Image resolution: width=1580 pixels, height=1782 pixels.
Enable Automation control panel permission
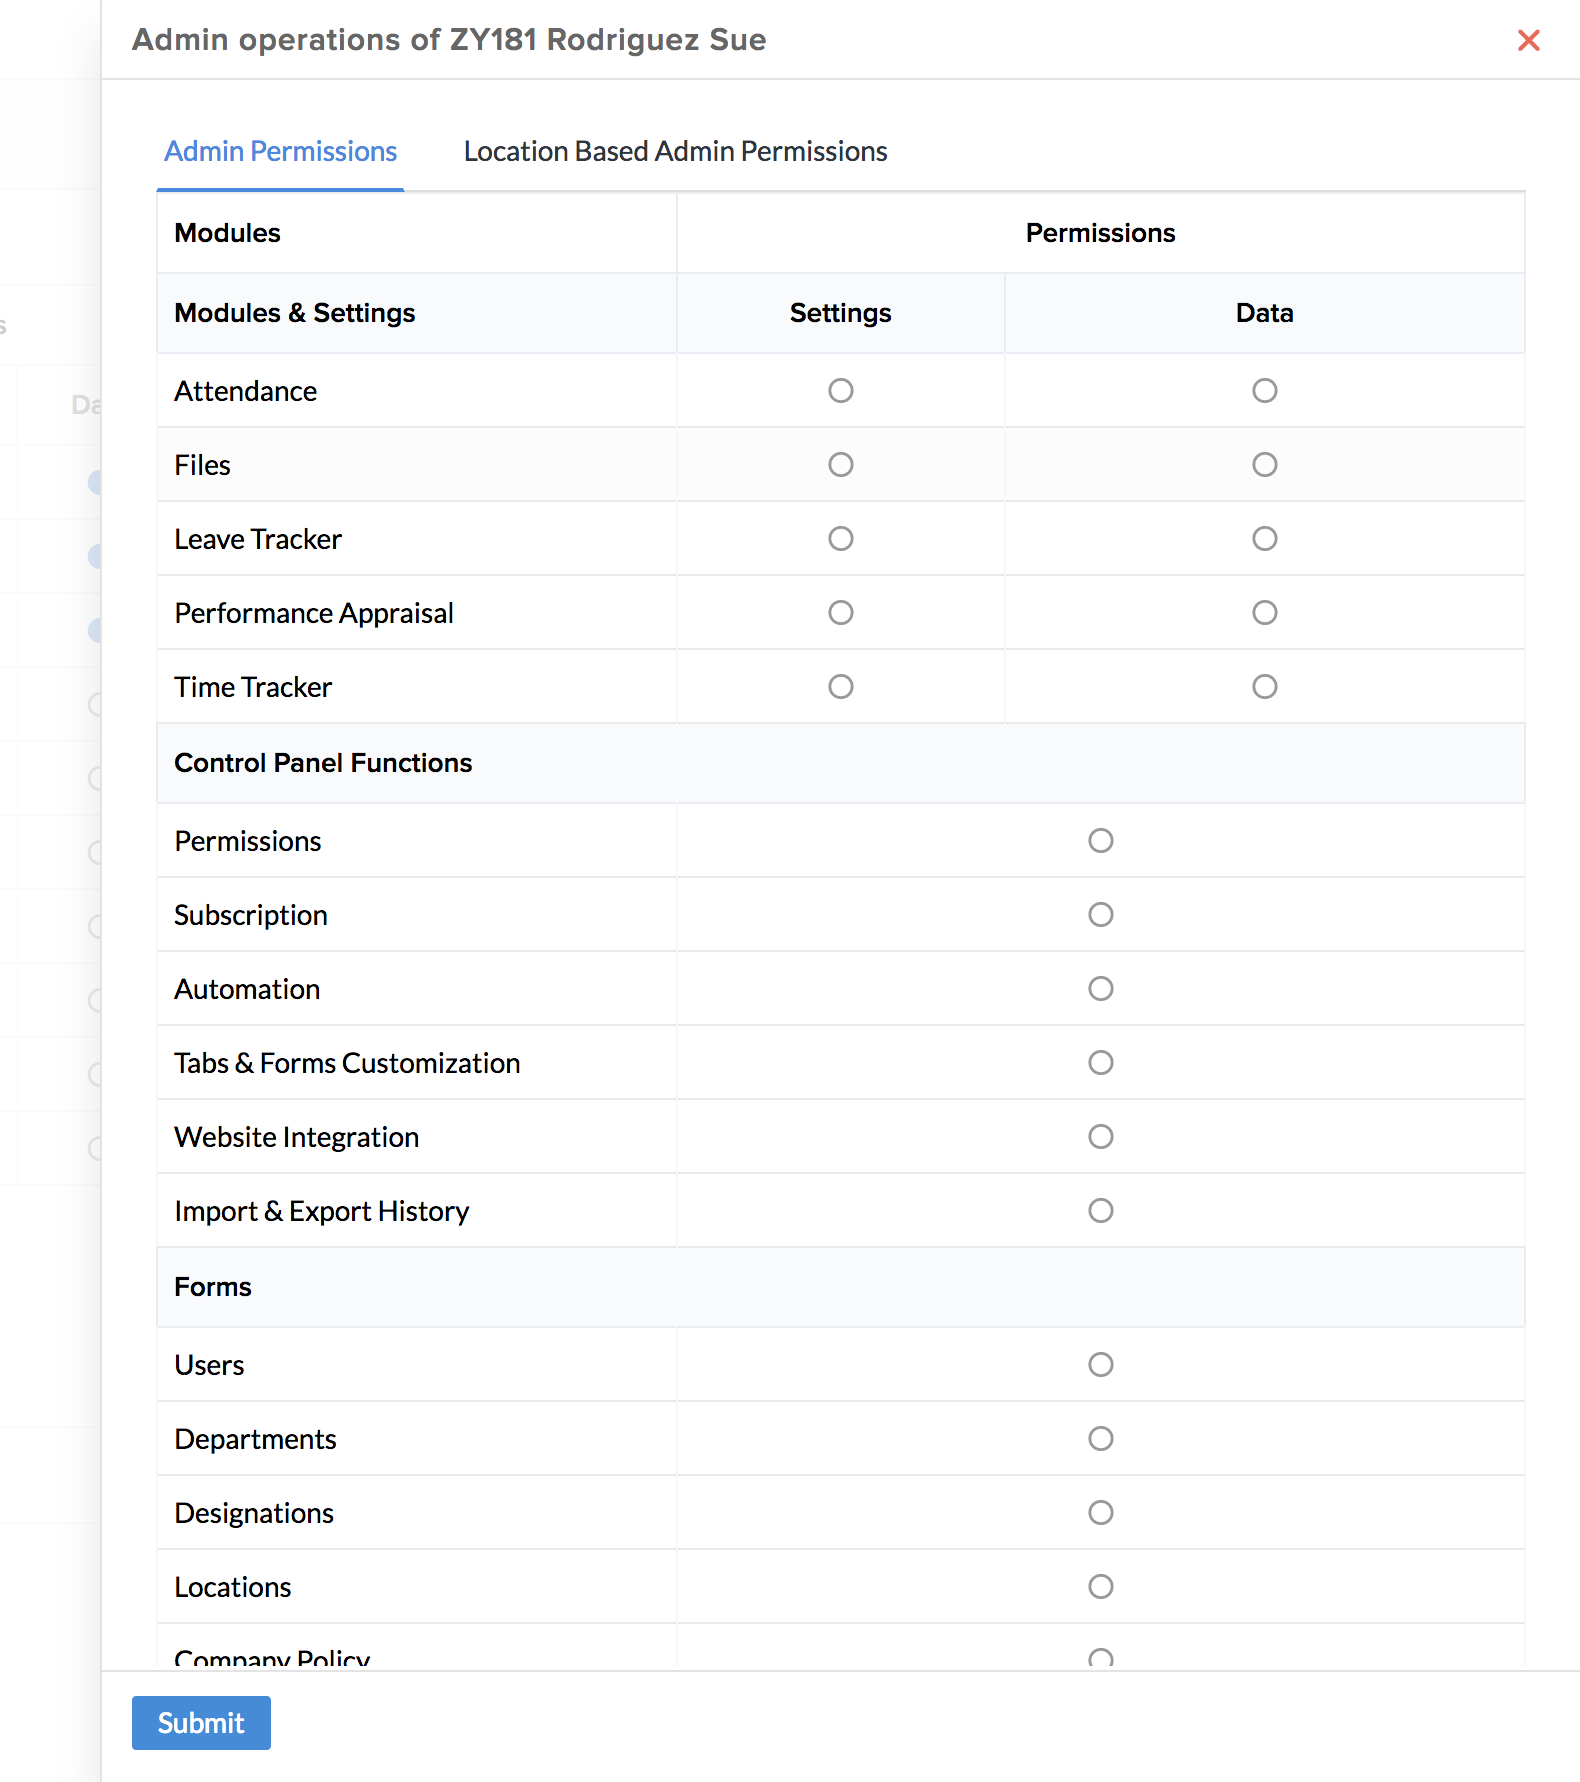click(x=1101, y=989)
